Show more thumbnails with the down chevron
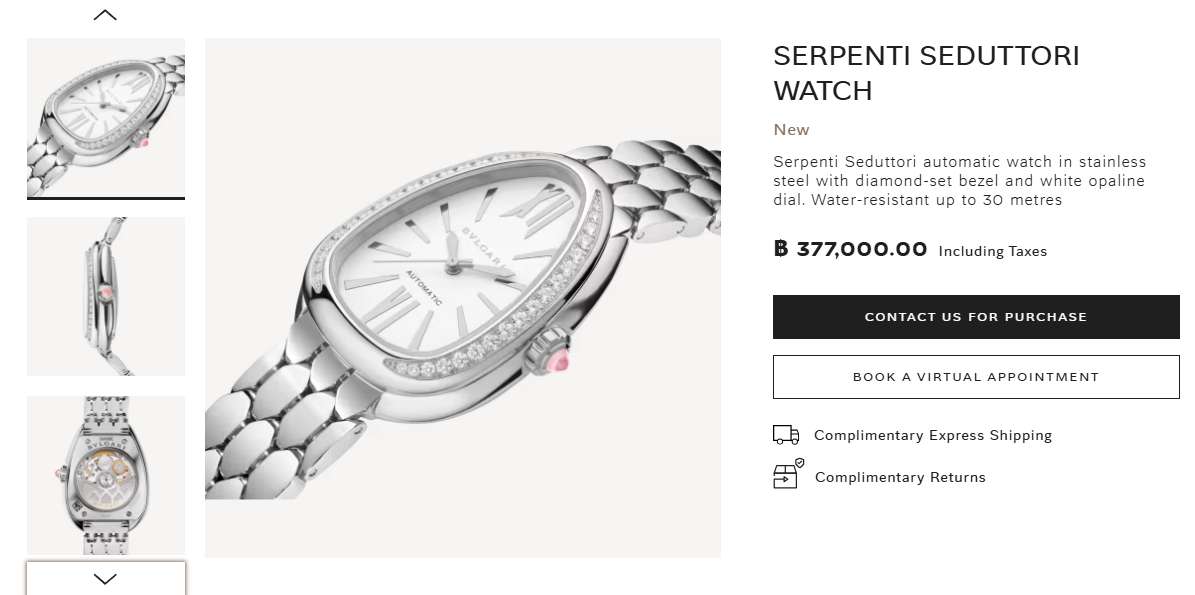Viewport: 1195px width, 595px height. [105, 578]
